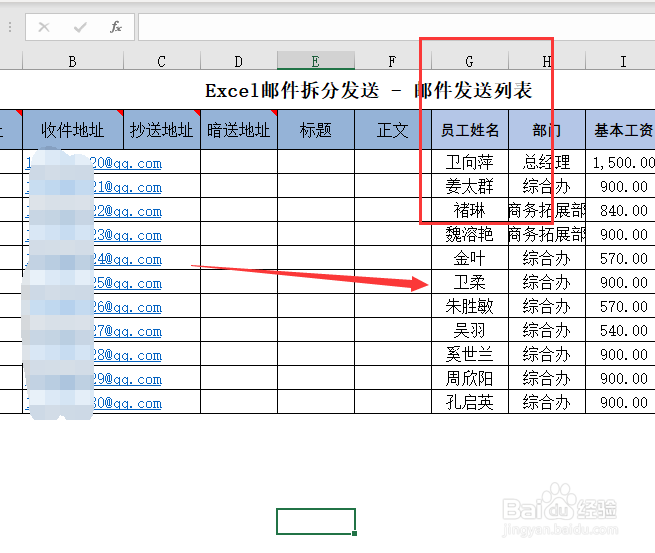Open the email link ending 30@qq.com

tap(126, 403)
